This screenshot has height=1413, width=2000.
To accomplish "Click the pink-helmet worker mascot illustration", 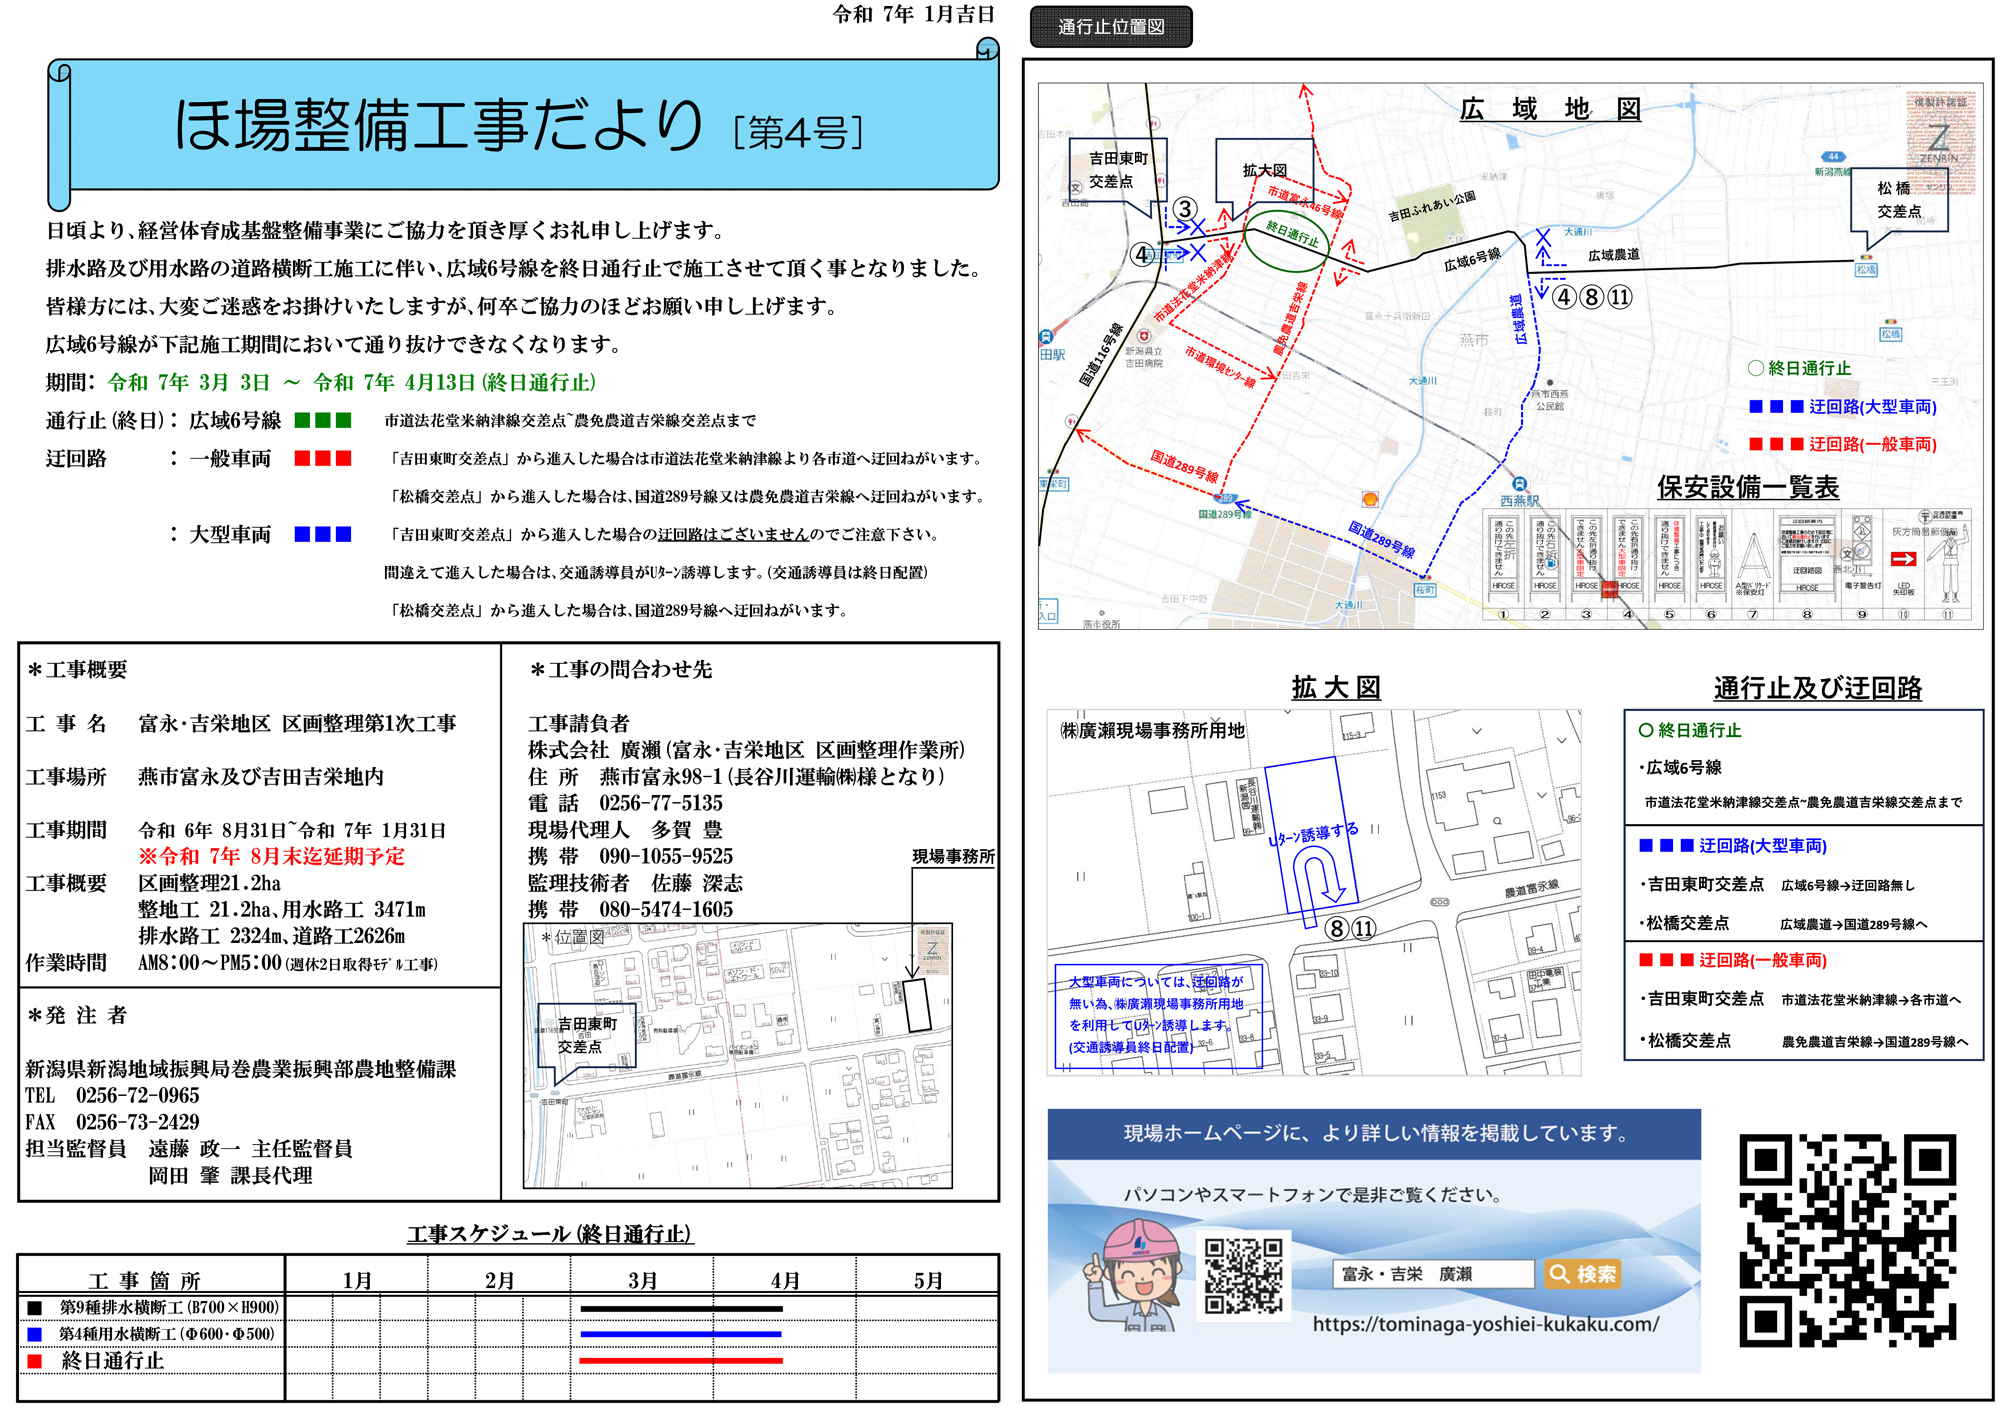I will 1138,1276.
